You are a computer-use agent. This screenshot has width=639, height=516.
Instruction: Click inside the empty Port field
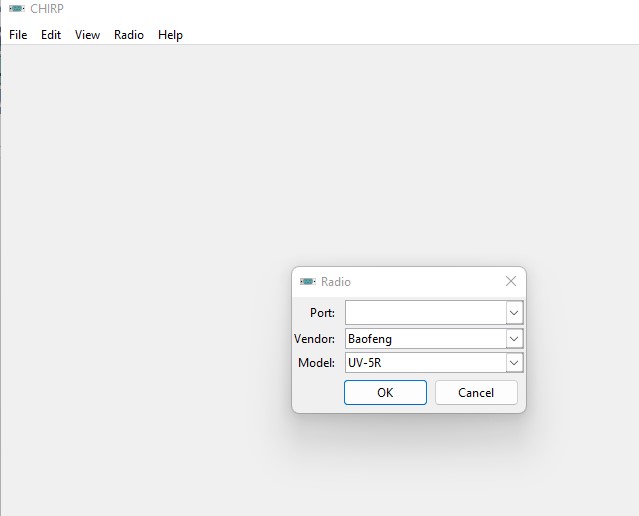pyautogui.click(x=426, y=313)
